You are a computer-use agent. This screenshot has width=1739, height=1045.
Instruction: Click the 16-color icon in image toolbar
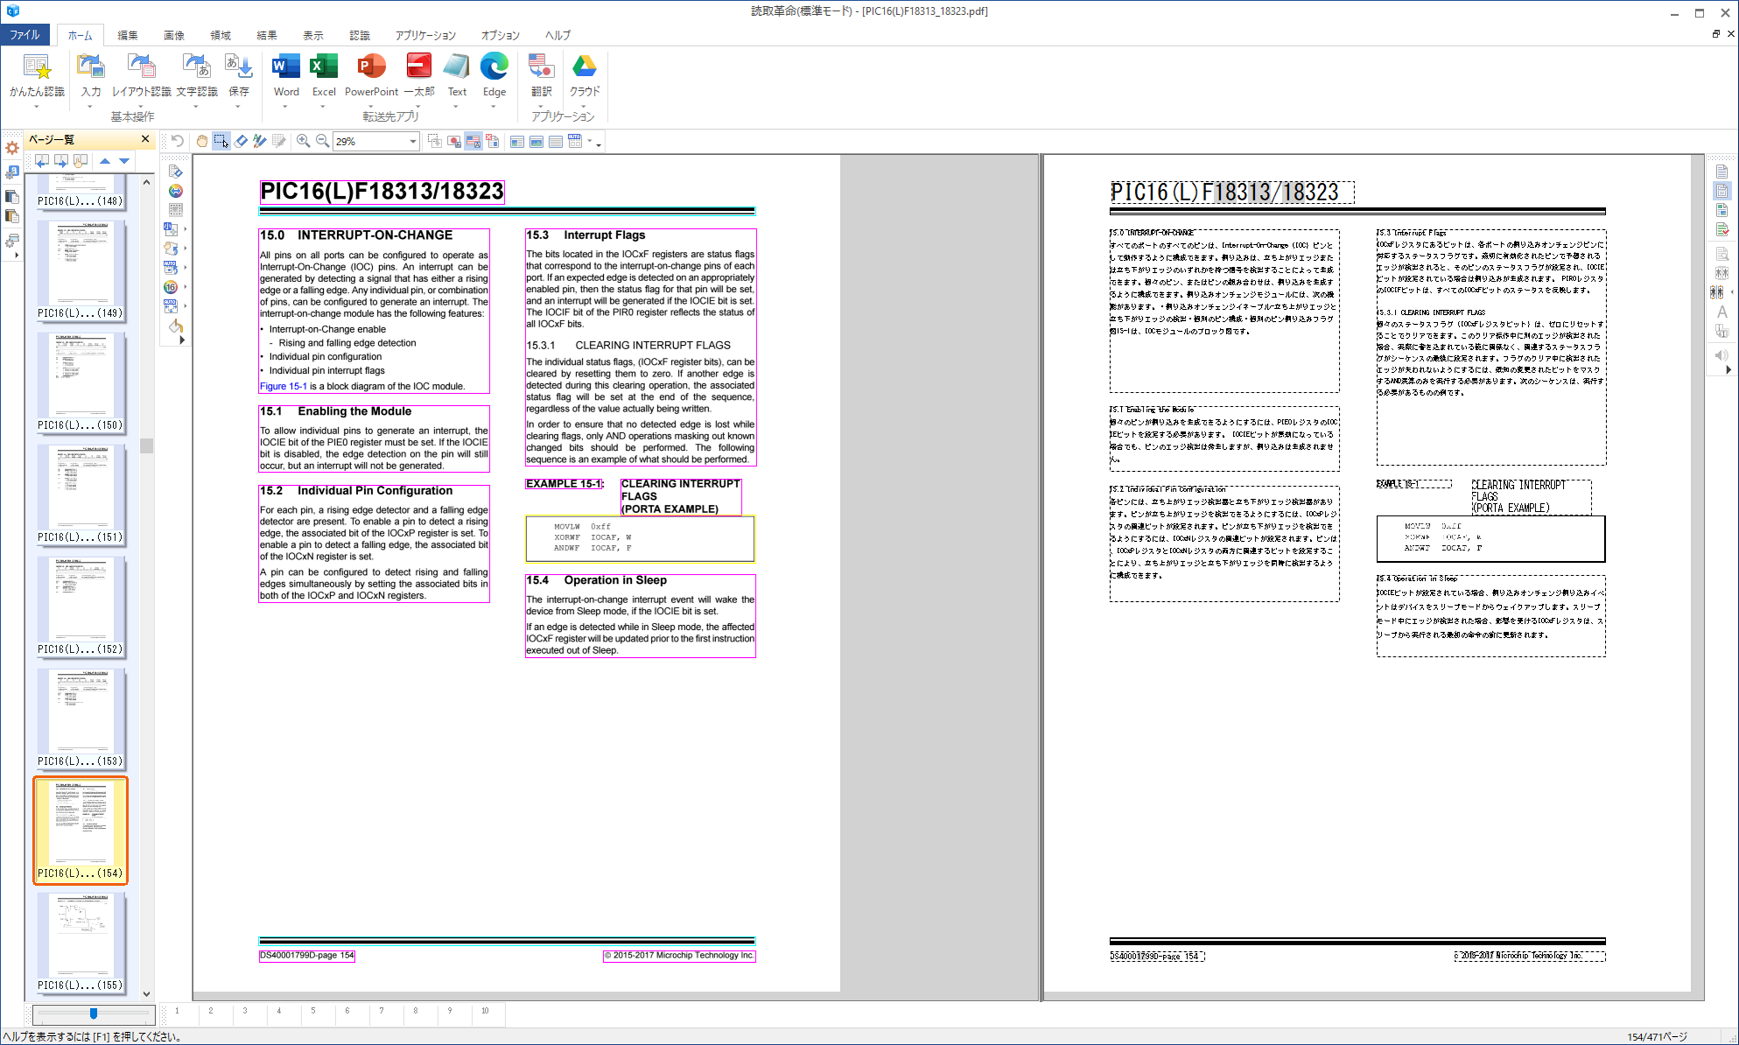(x=171, y=287)
